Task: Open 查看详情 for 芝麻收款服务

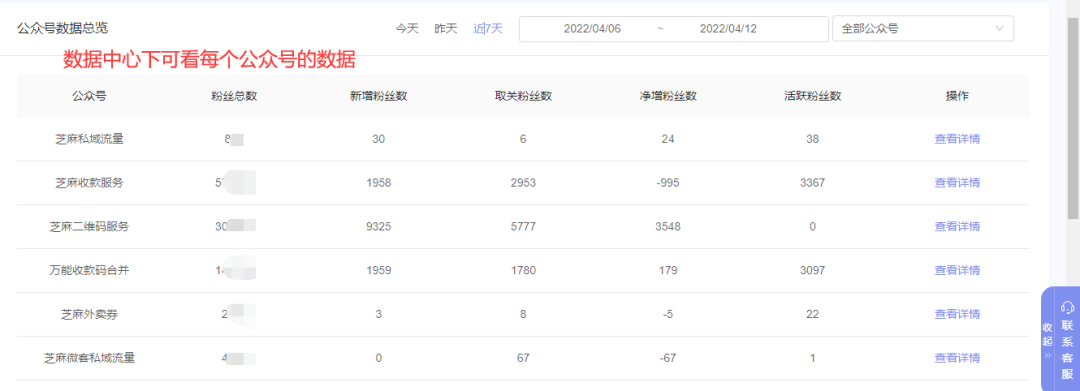Action: [957, 183]
